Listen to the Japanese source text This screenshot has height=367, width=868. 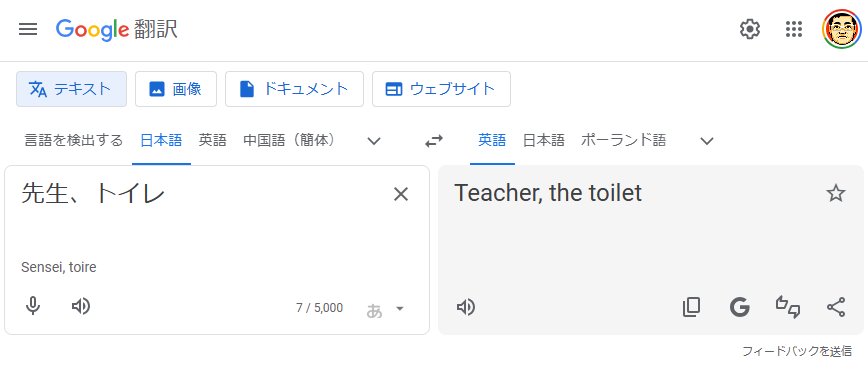[x=81, y=306]
